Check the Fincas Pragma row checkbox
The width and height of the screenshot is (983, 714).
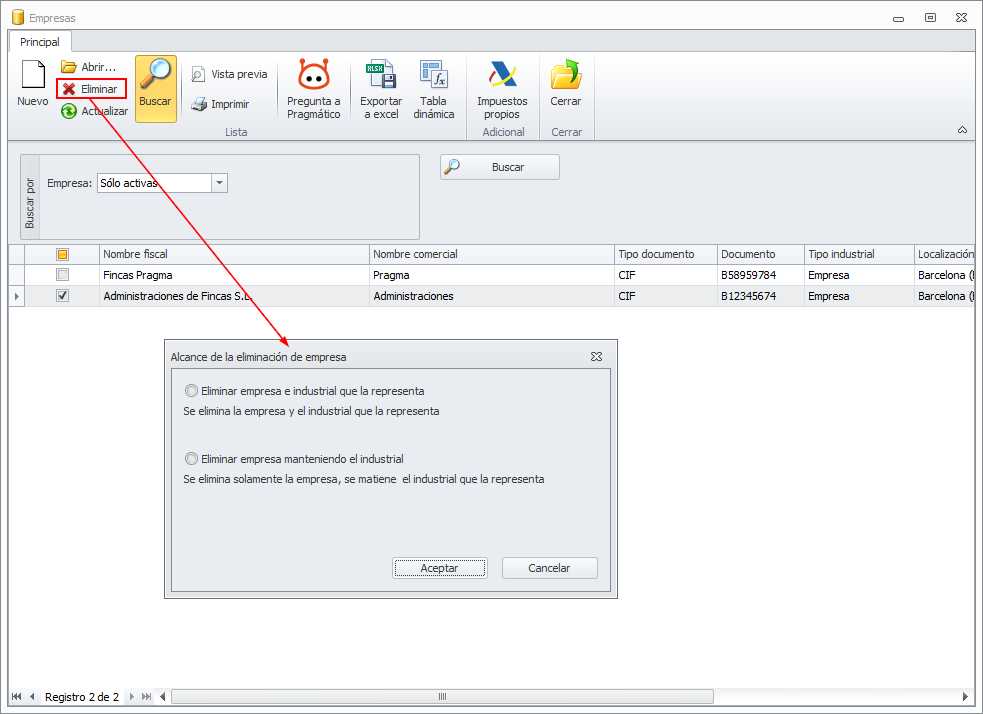point(62,275)
